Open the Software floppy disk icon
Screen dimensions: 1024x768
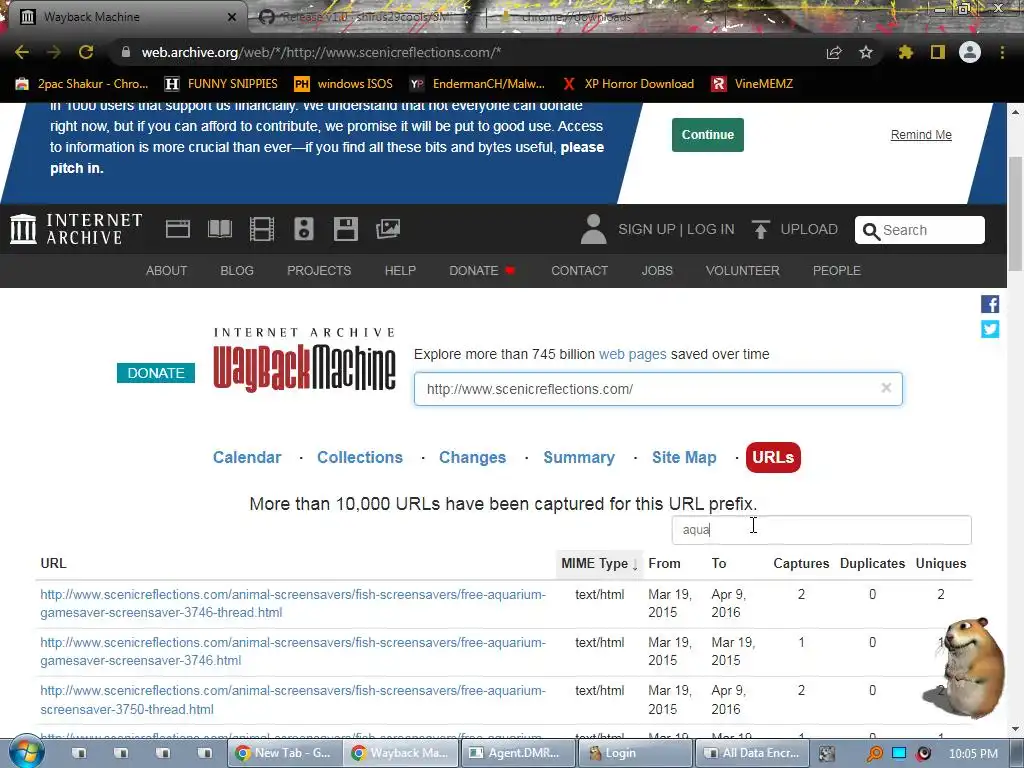345,229
